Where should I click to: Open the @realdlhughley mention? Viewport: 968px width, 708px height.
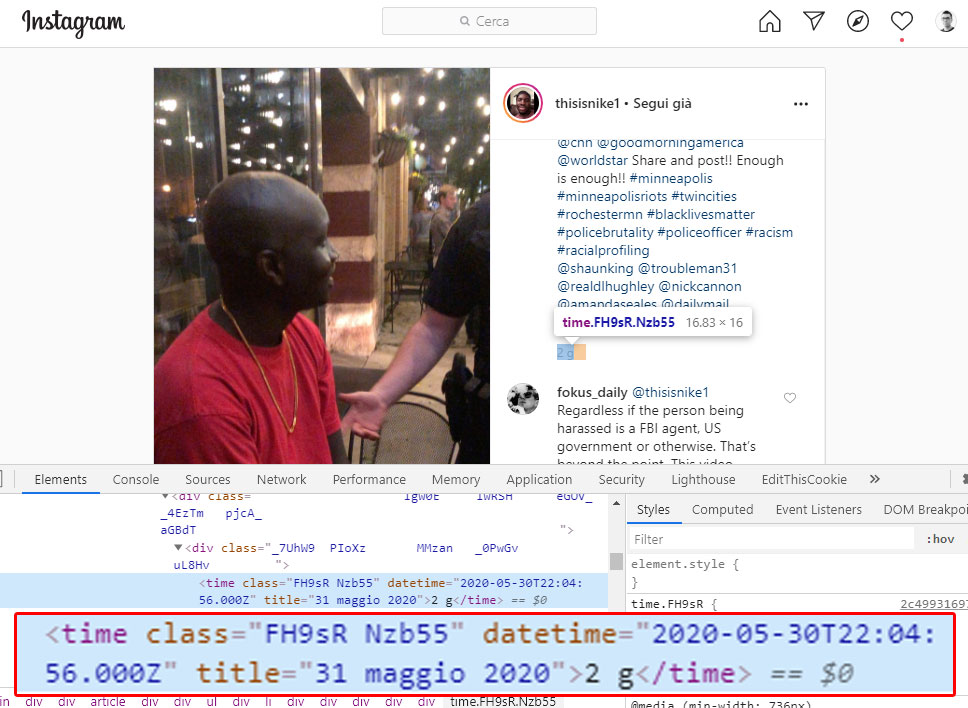click(x=606, y=286)
